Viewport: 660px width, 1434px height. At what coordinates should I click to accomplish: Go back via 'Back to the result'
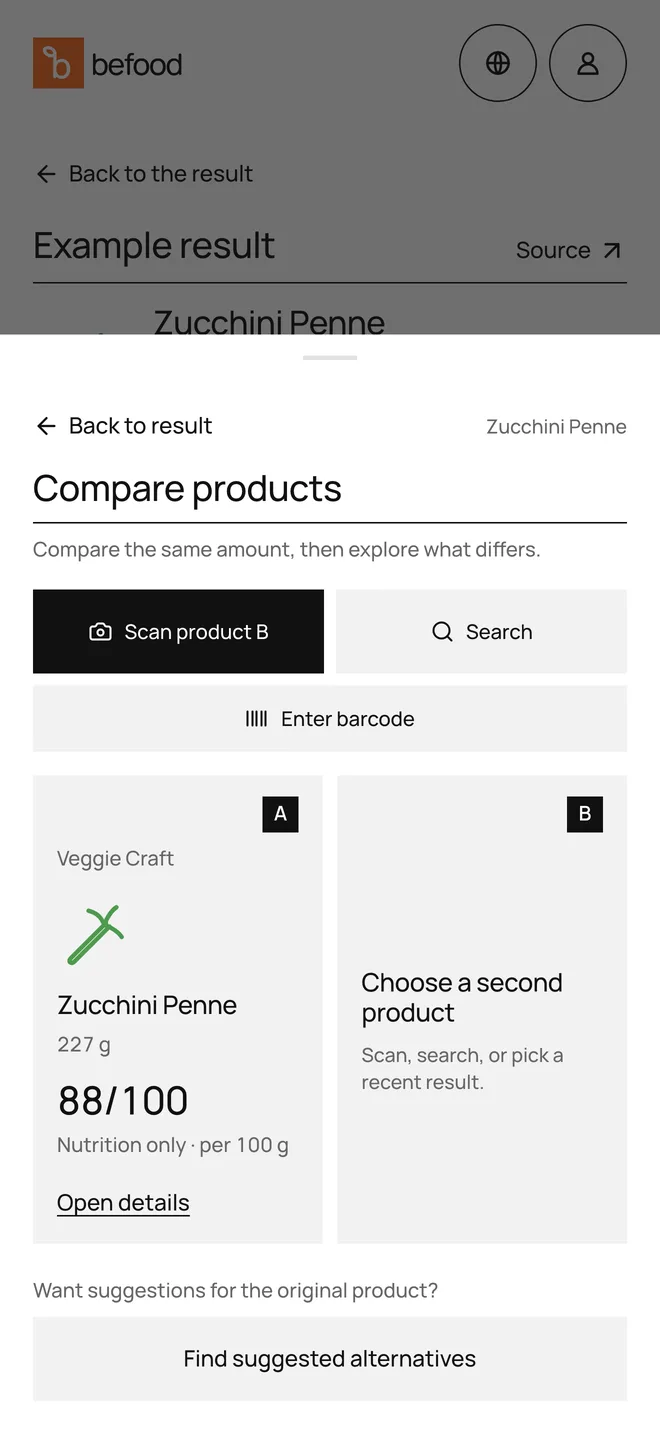tap(144, 174)
